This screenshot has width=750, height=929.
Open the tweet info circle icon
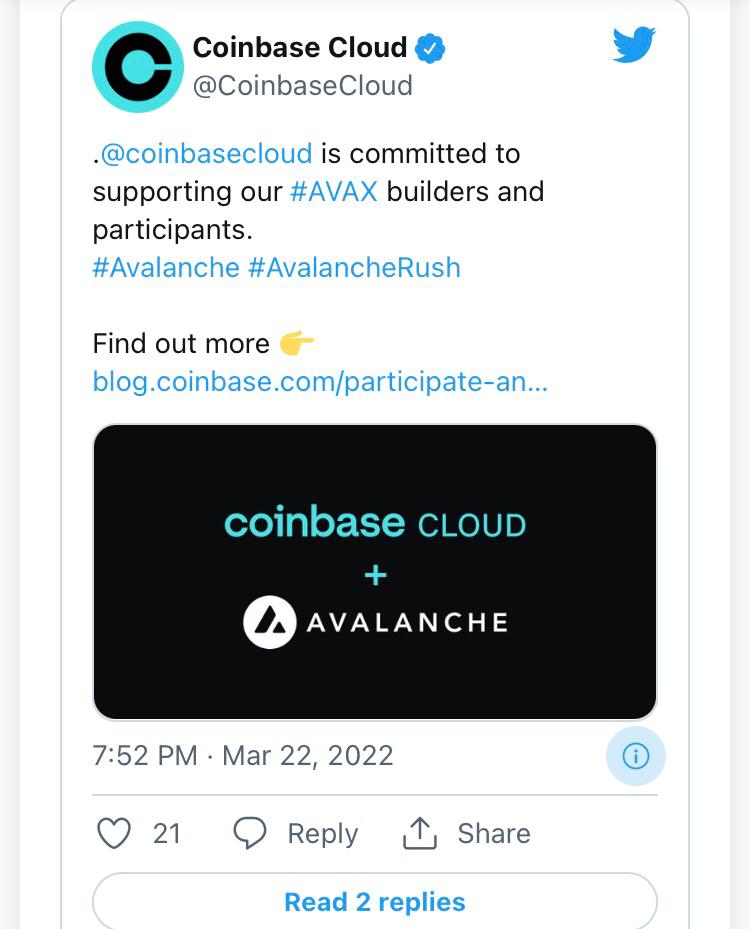coord(635,756)
